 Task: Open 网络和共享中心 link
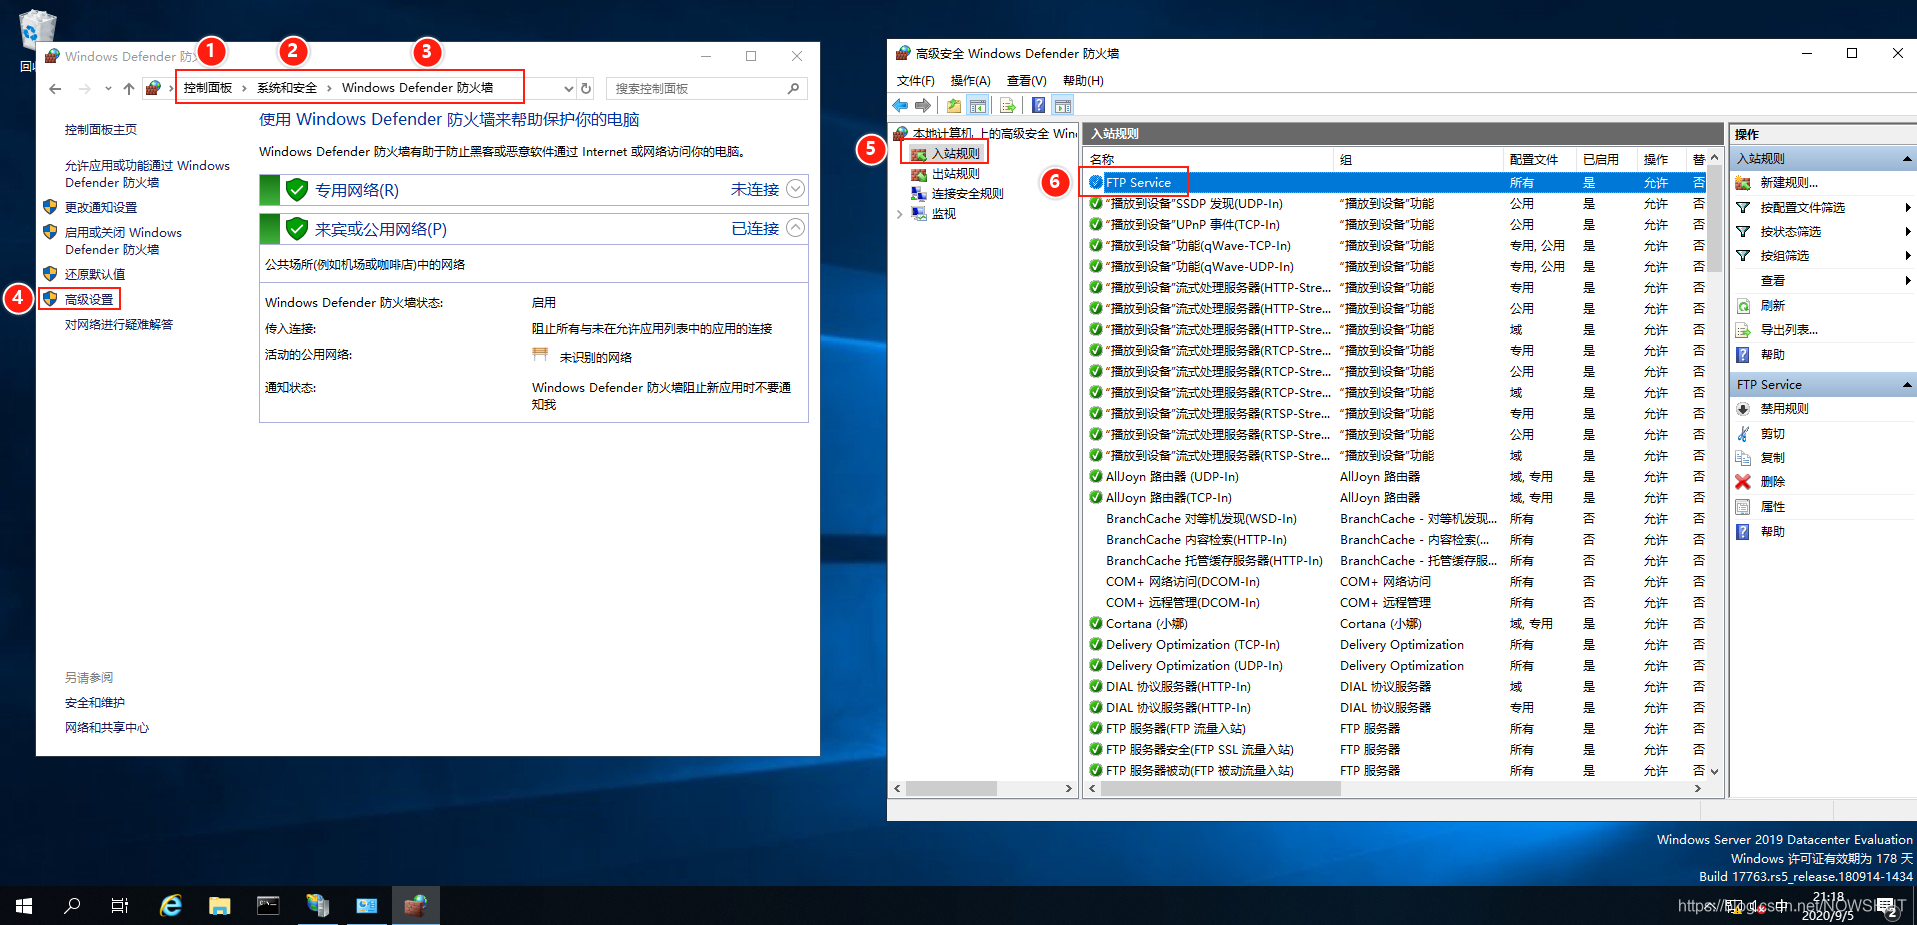[107, 727]
